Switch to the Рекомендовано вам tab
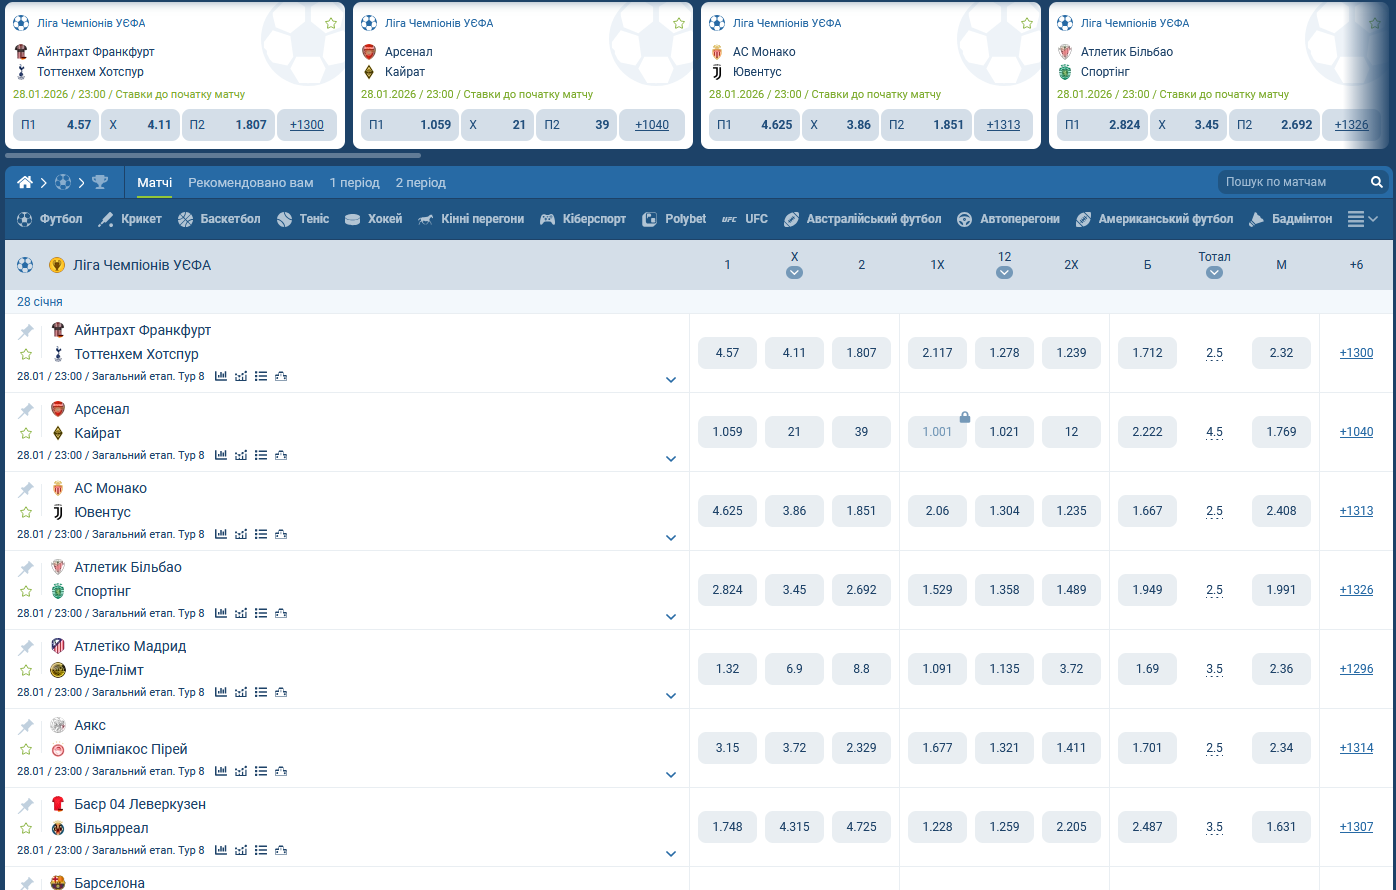Screen dimensions: 1396x890 pyautogui.click(x=250, y=182)
